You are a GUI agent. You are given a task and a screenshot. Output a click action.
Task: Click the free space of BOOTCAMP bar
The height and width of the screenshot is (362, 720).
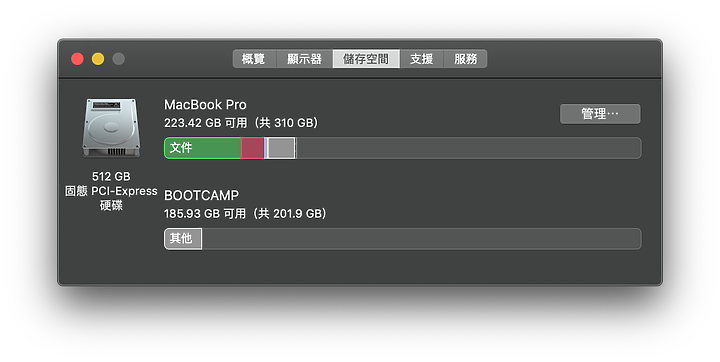(421, 239)
